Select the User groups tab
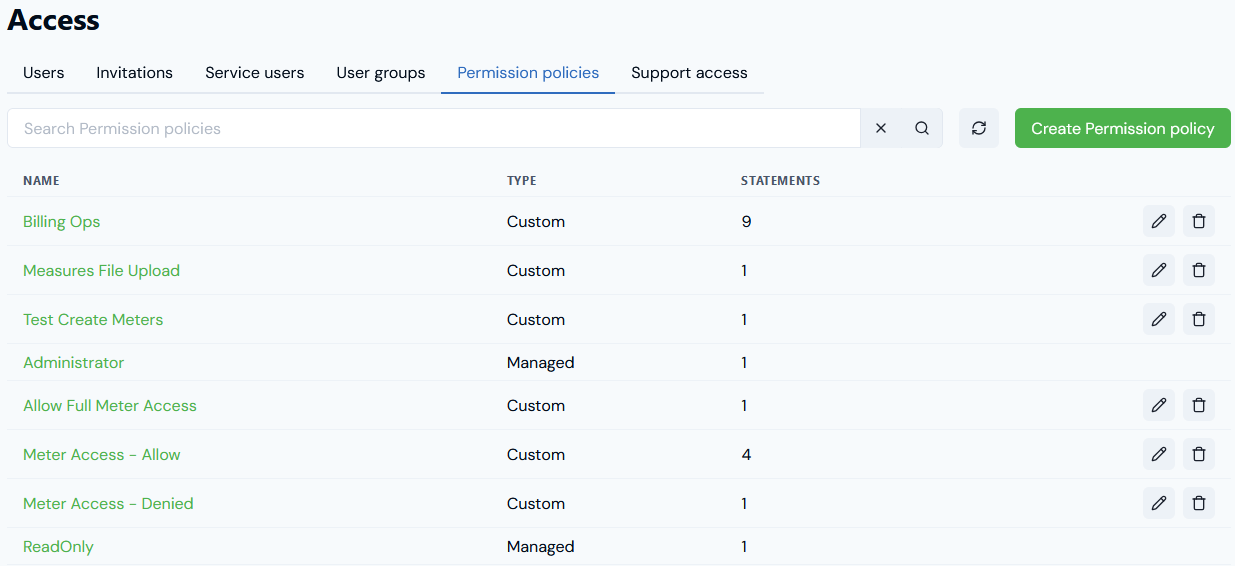1235x566 pixels. click(381, 73)
